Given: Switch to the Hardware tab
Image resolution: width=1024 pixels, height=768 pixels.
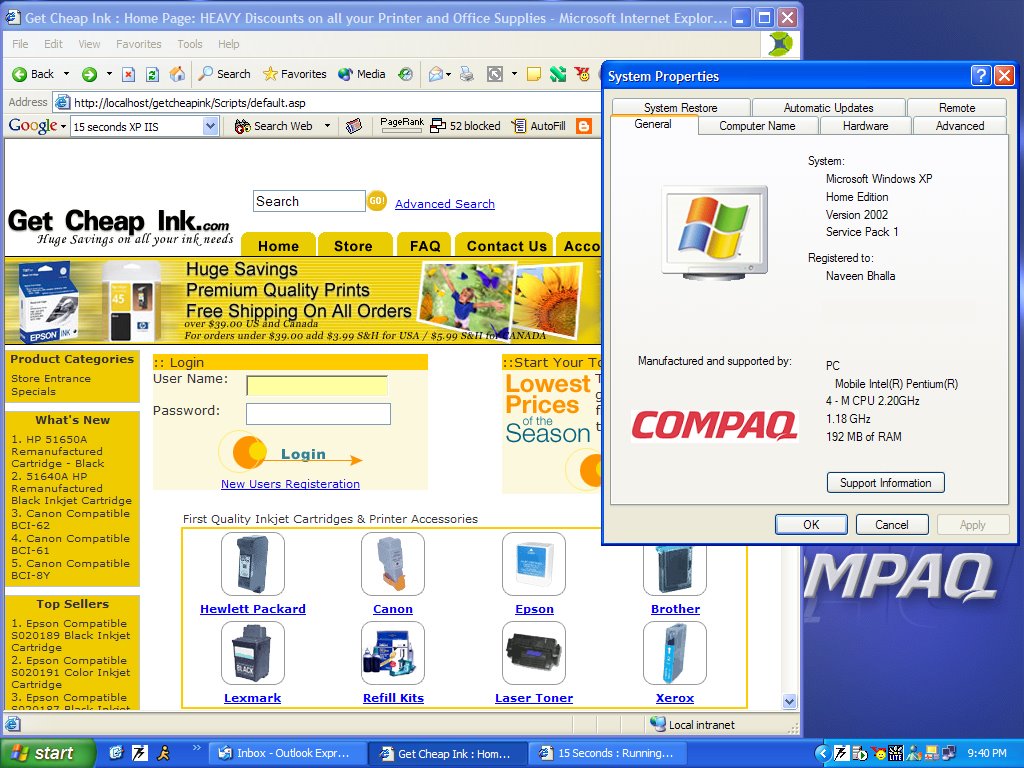Looking at the screenshot, I should [865, 125].
